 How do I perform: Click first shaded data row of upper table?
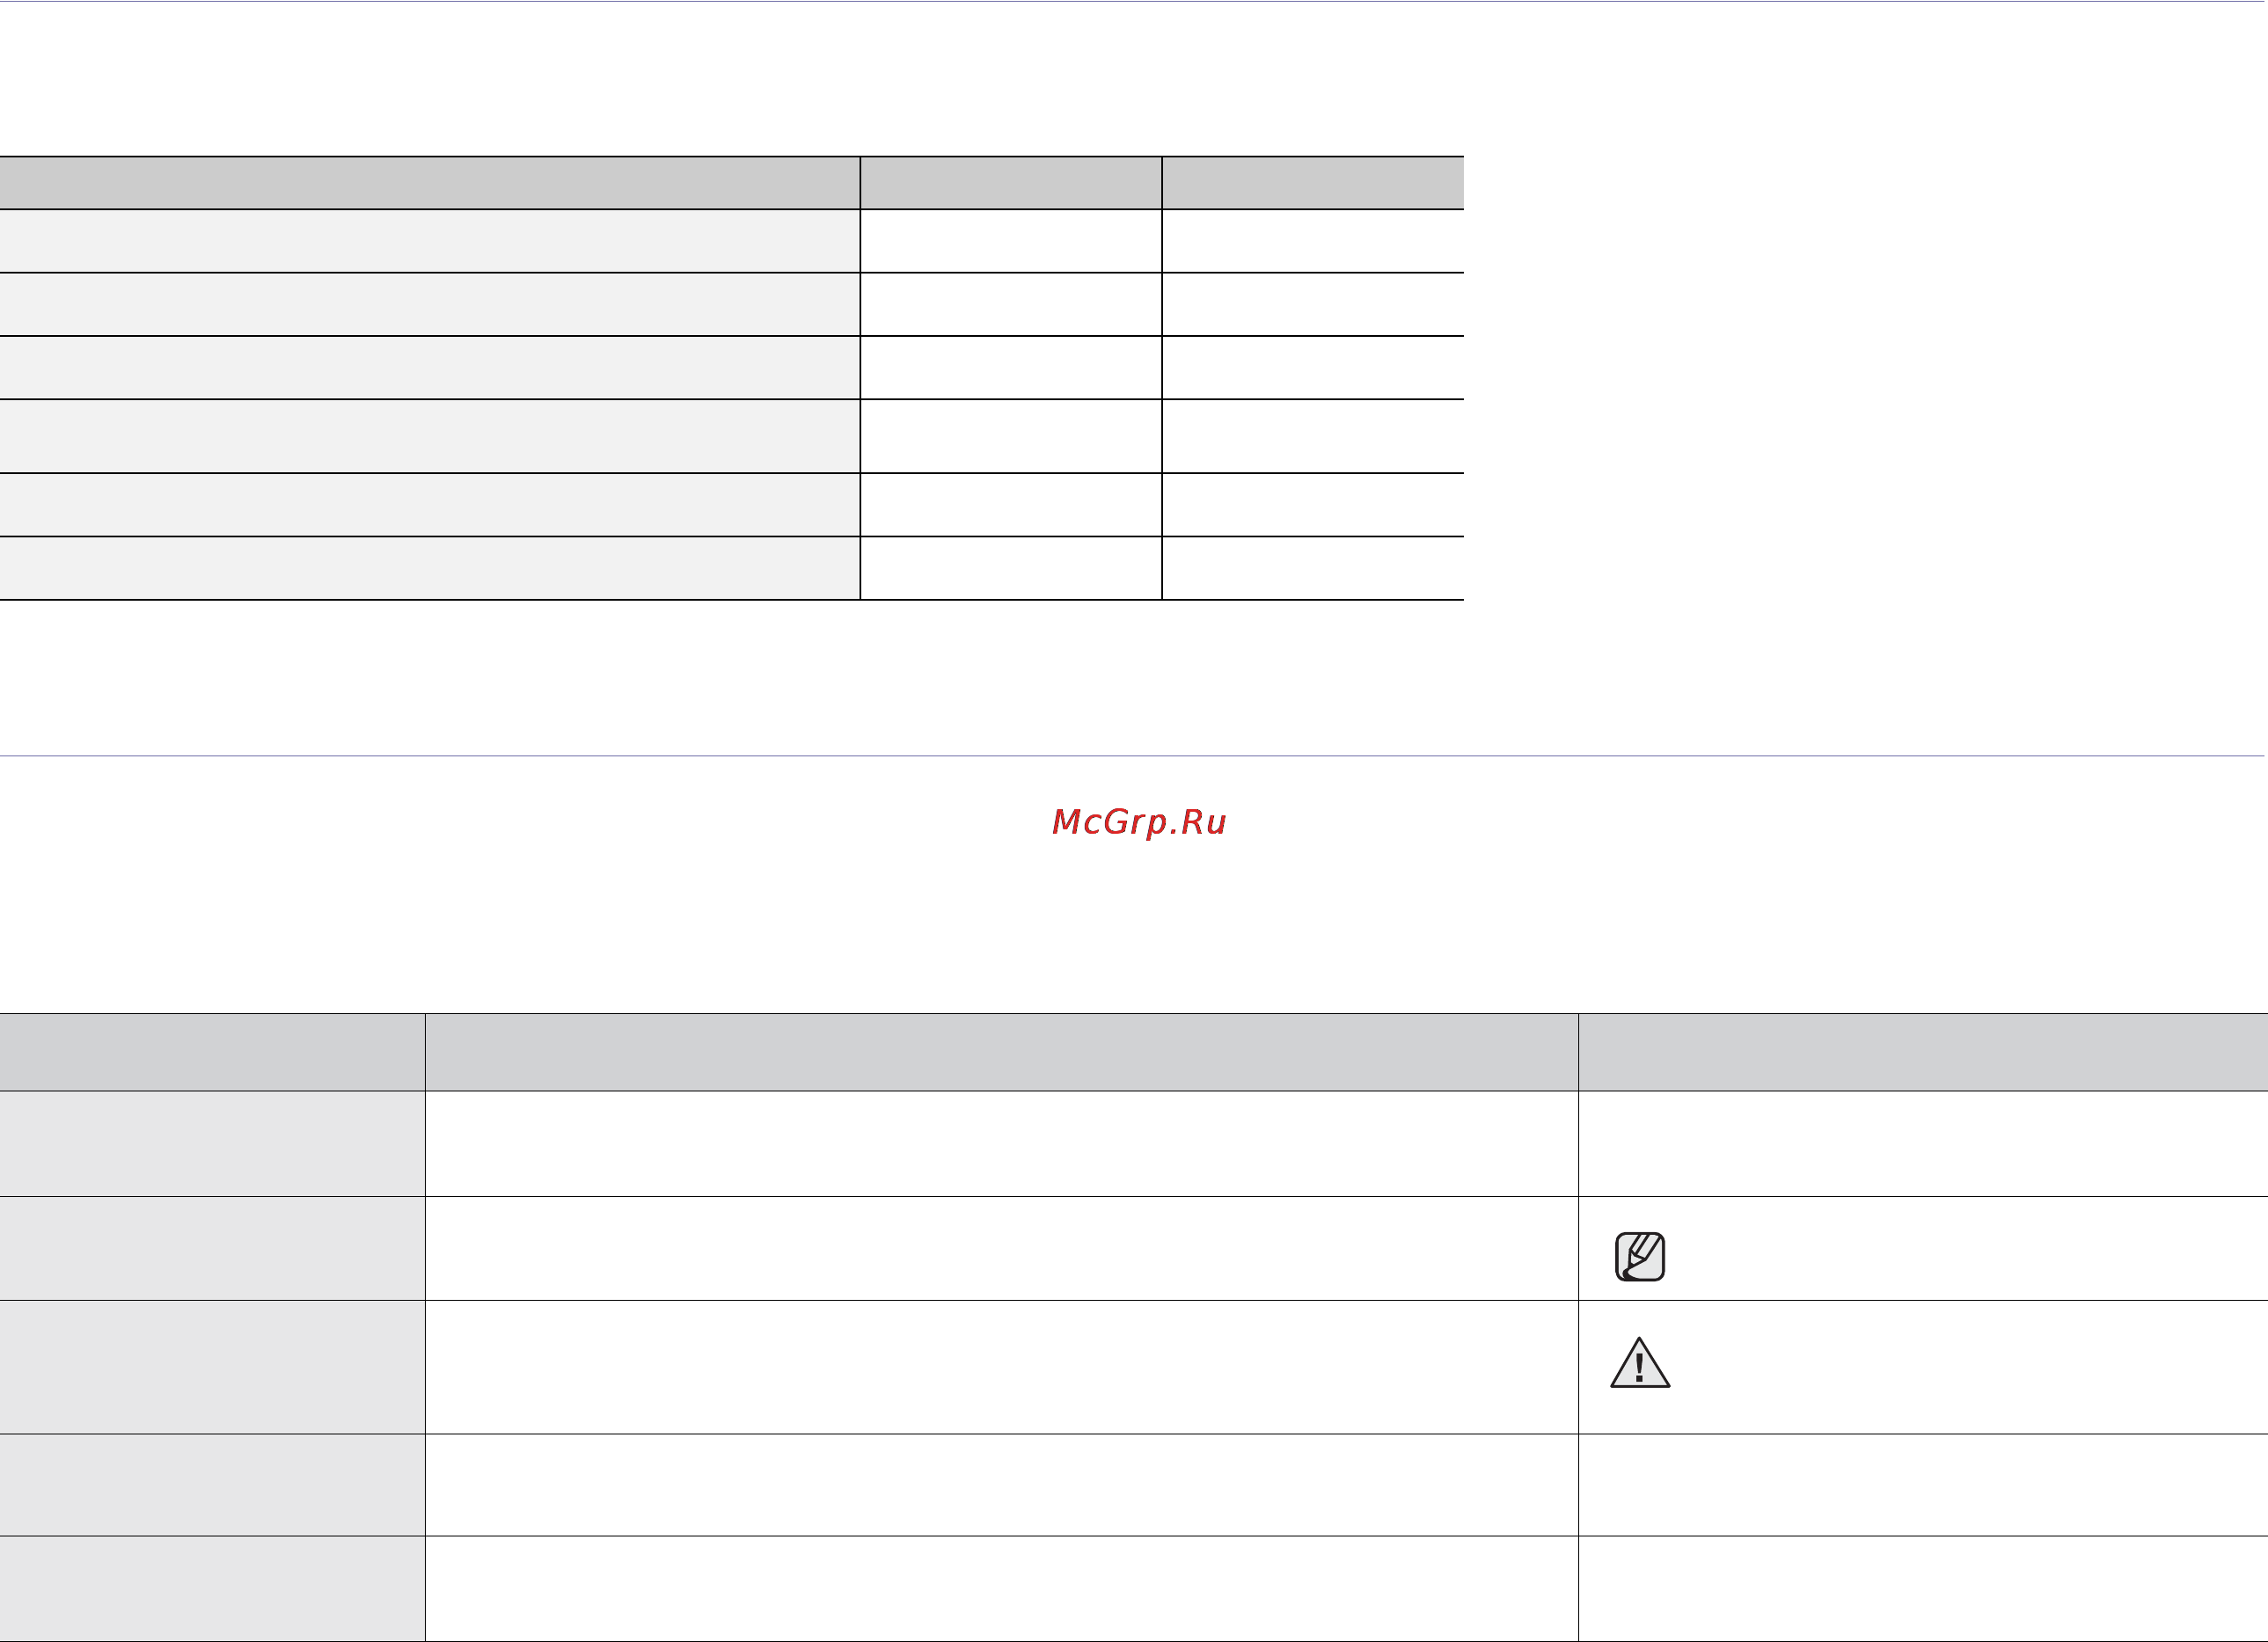coord(430,241)
